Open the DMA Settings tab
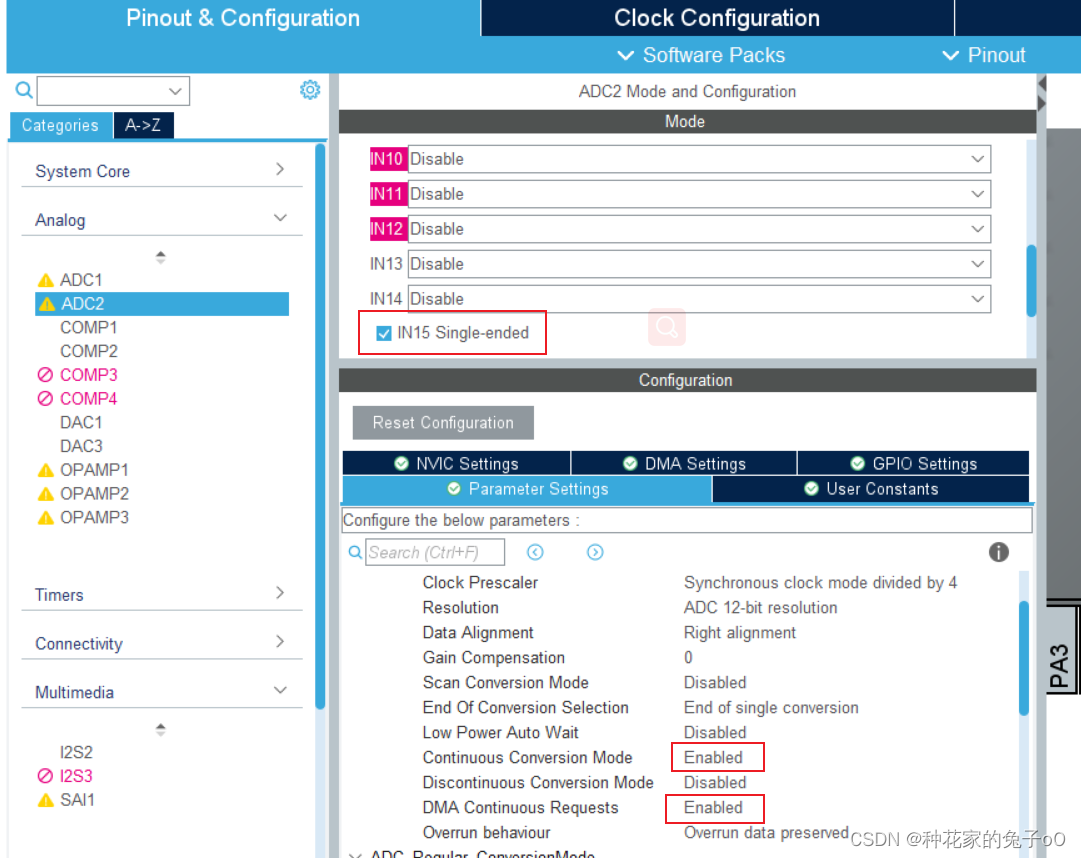Image resolution: width=1081 pixels, height=858 pixels. pos(684,463)
